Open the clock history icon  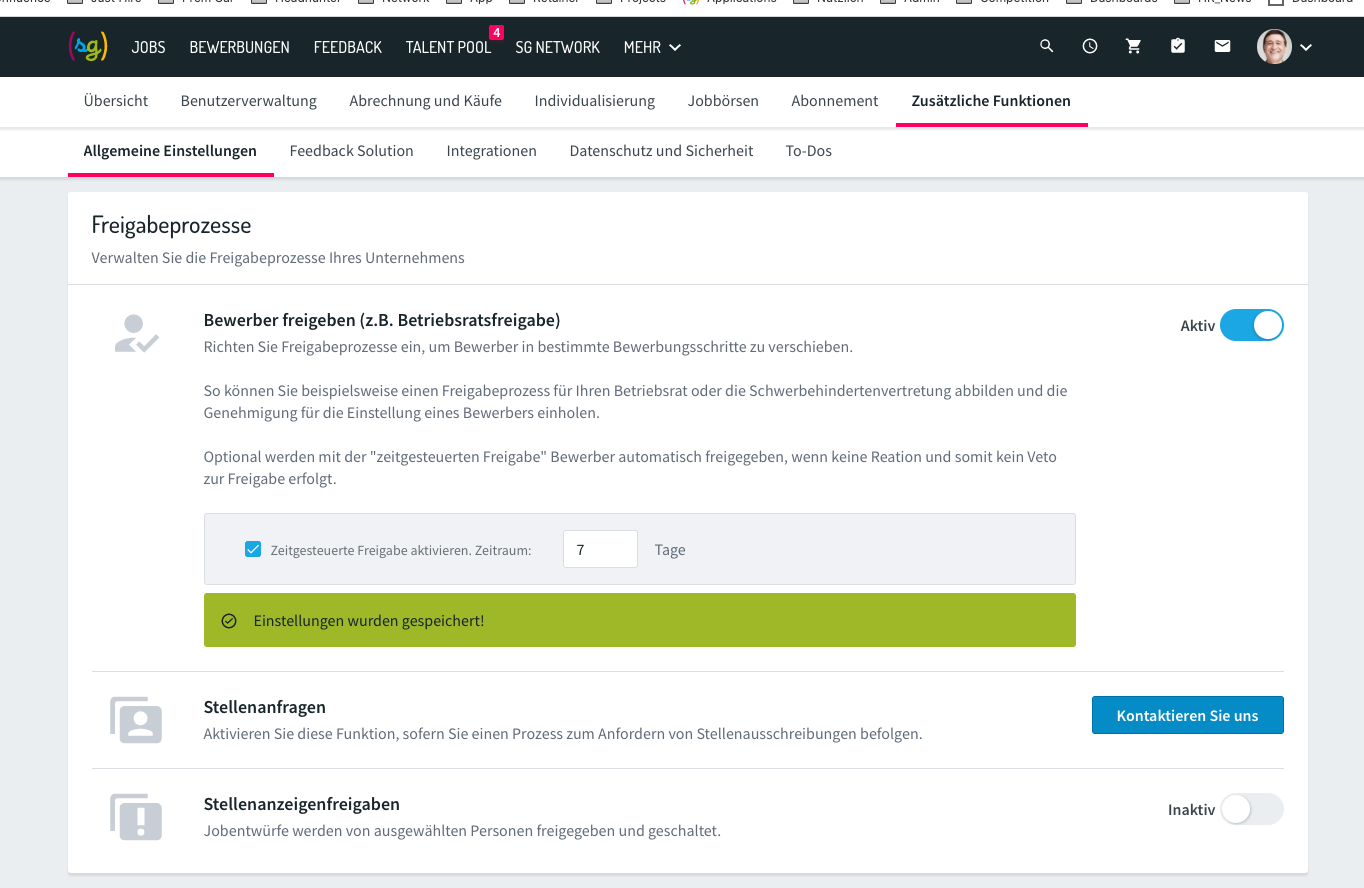point(1090,46)
